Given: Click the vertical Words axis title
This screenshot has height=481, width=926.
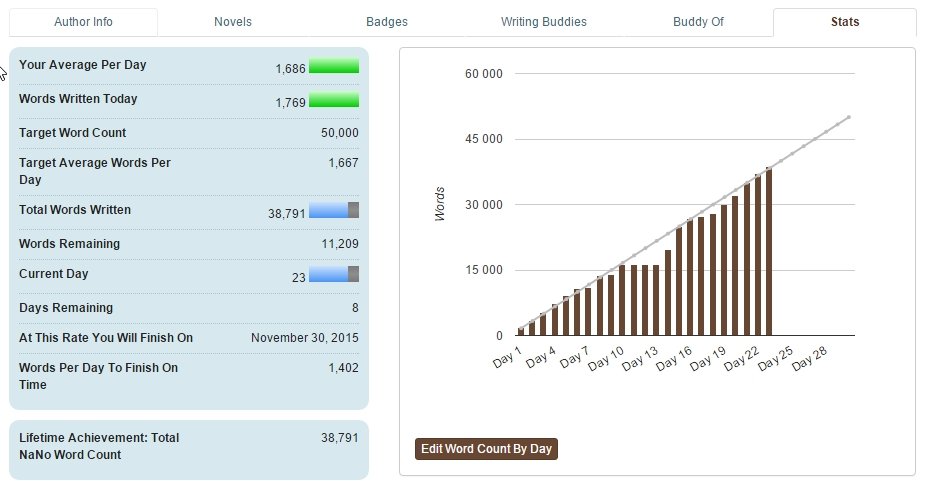Looking at the screenshot, I should 439,204.
